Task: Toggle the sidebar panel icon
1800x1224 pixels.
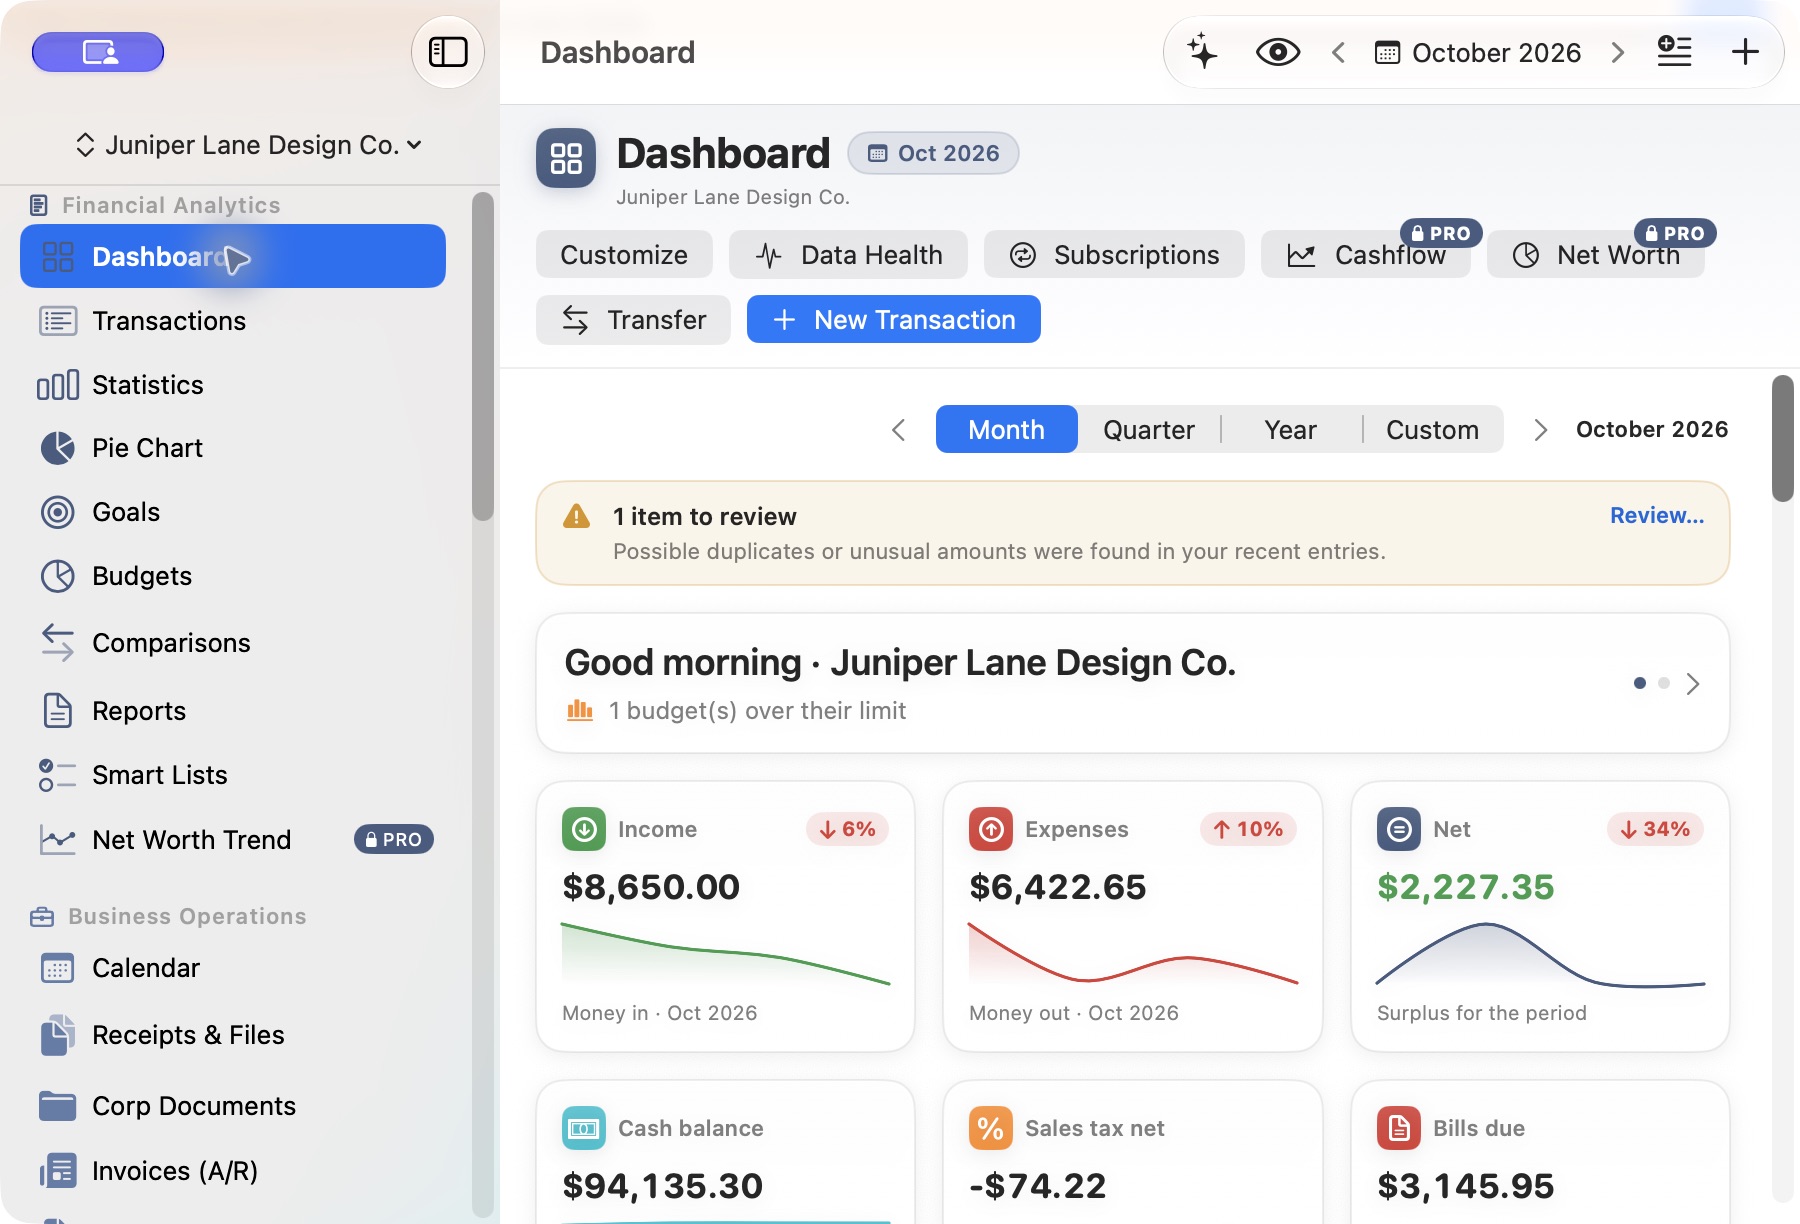Action: click(x=448, y=52)
